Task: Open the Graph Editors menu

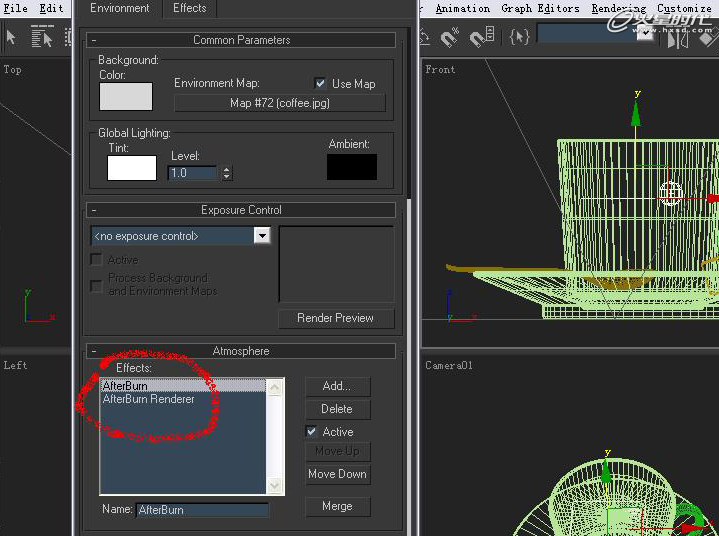Action: pos(540,8)
